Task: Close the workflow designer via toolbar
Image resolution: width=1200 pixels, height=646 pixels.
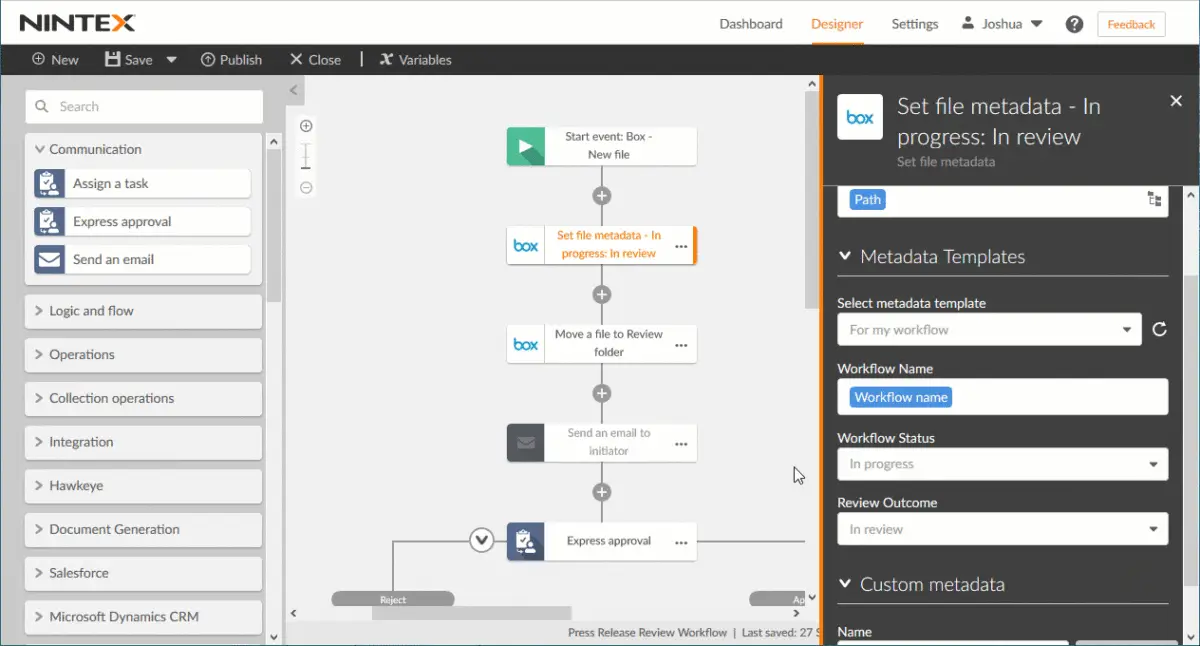Action: click(x=315, y=59)
